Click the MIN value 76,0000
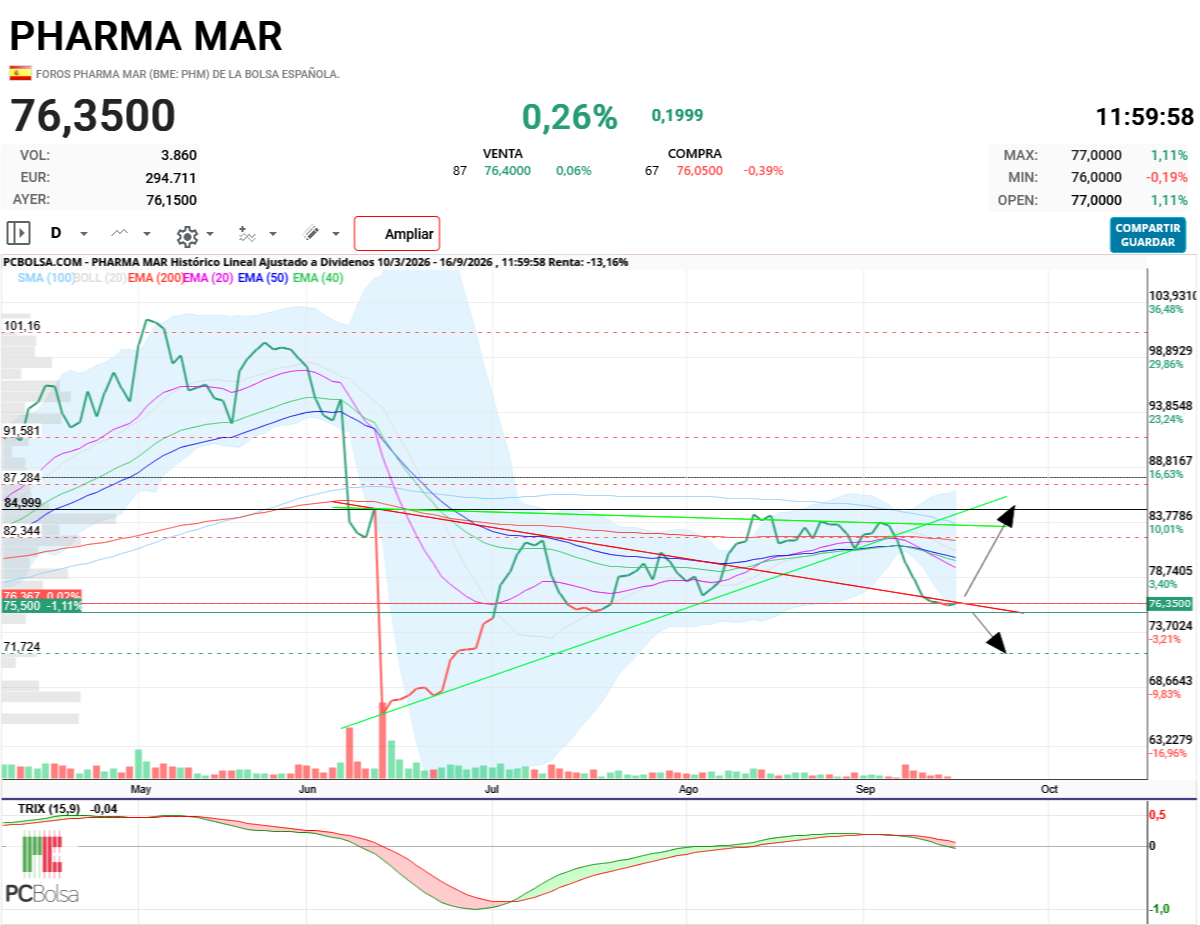This screenshot has width=1200, height=925. click(x=1095, y=177)
